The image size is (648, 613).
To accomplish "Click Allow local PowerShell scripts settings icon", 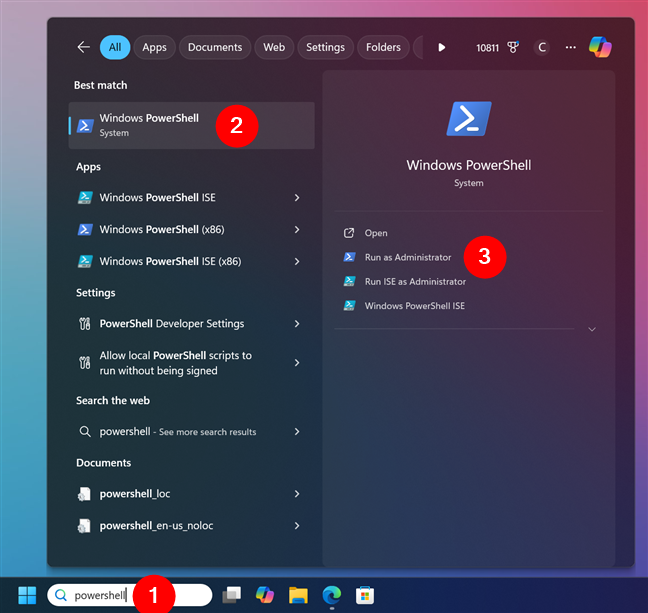I will click(x=85, y=363).
